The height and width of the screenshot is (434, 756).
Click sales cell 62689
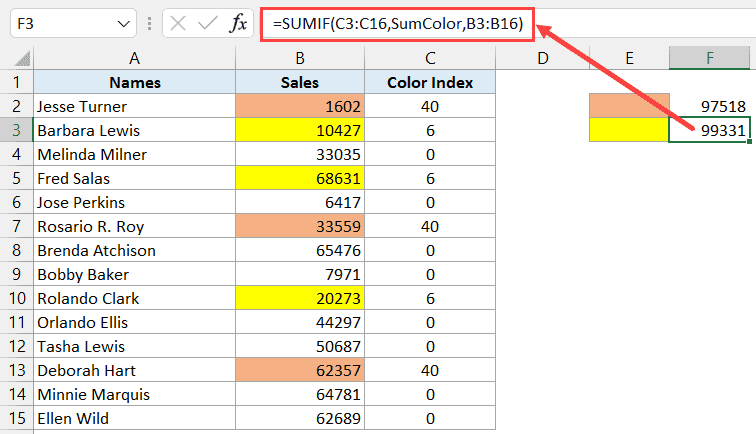point(300,418)
